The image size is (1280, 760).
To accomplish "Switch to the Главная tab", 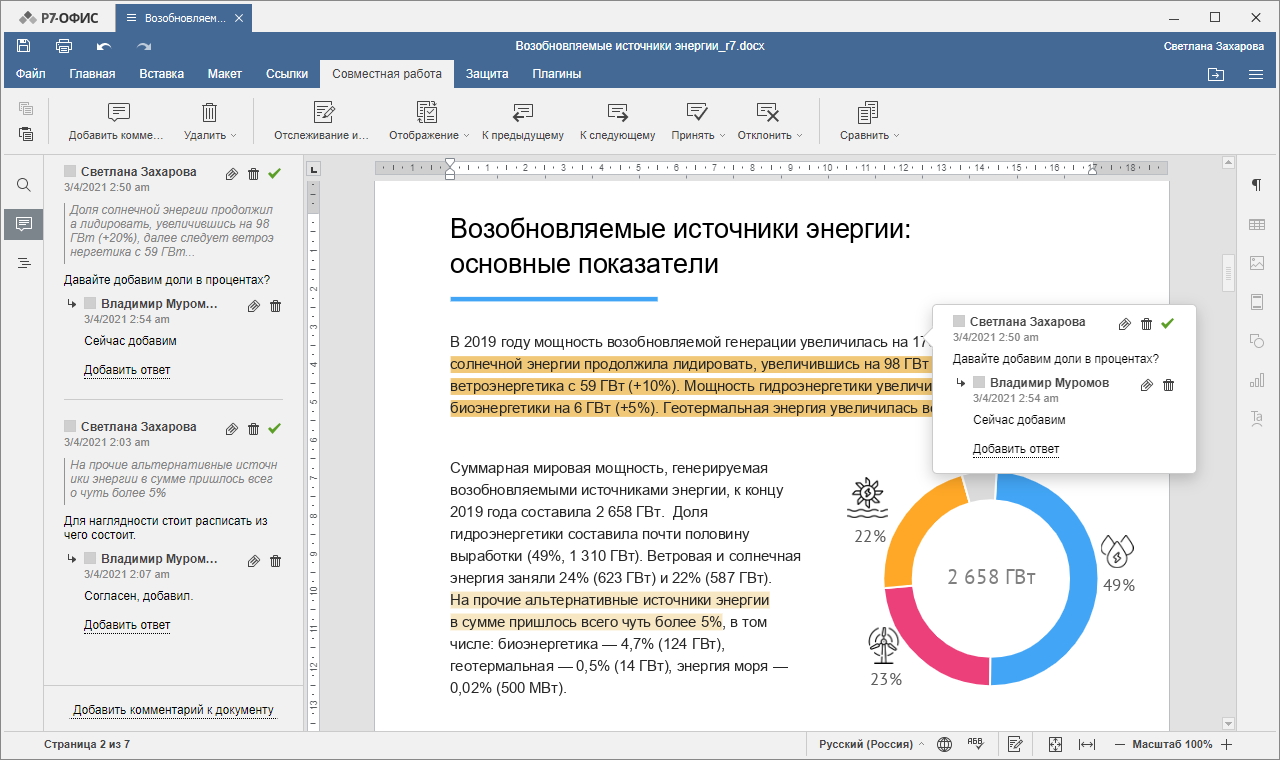I will pos(92,74).
